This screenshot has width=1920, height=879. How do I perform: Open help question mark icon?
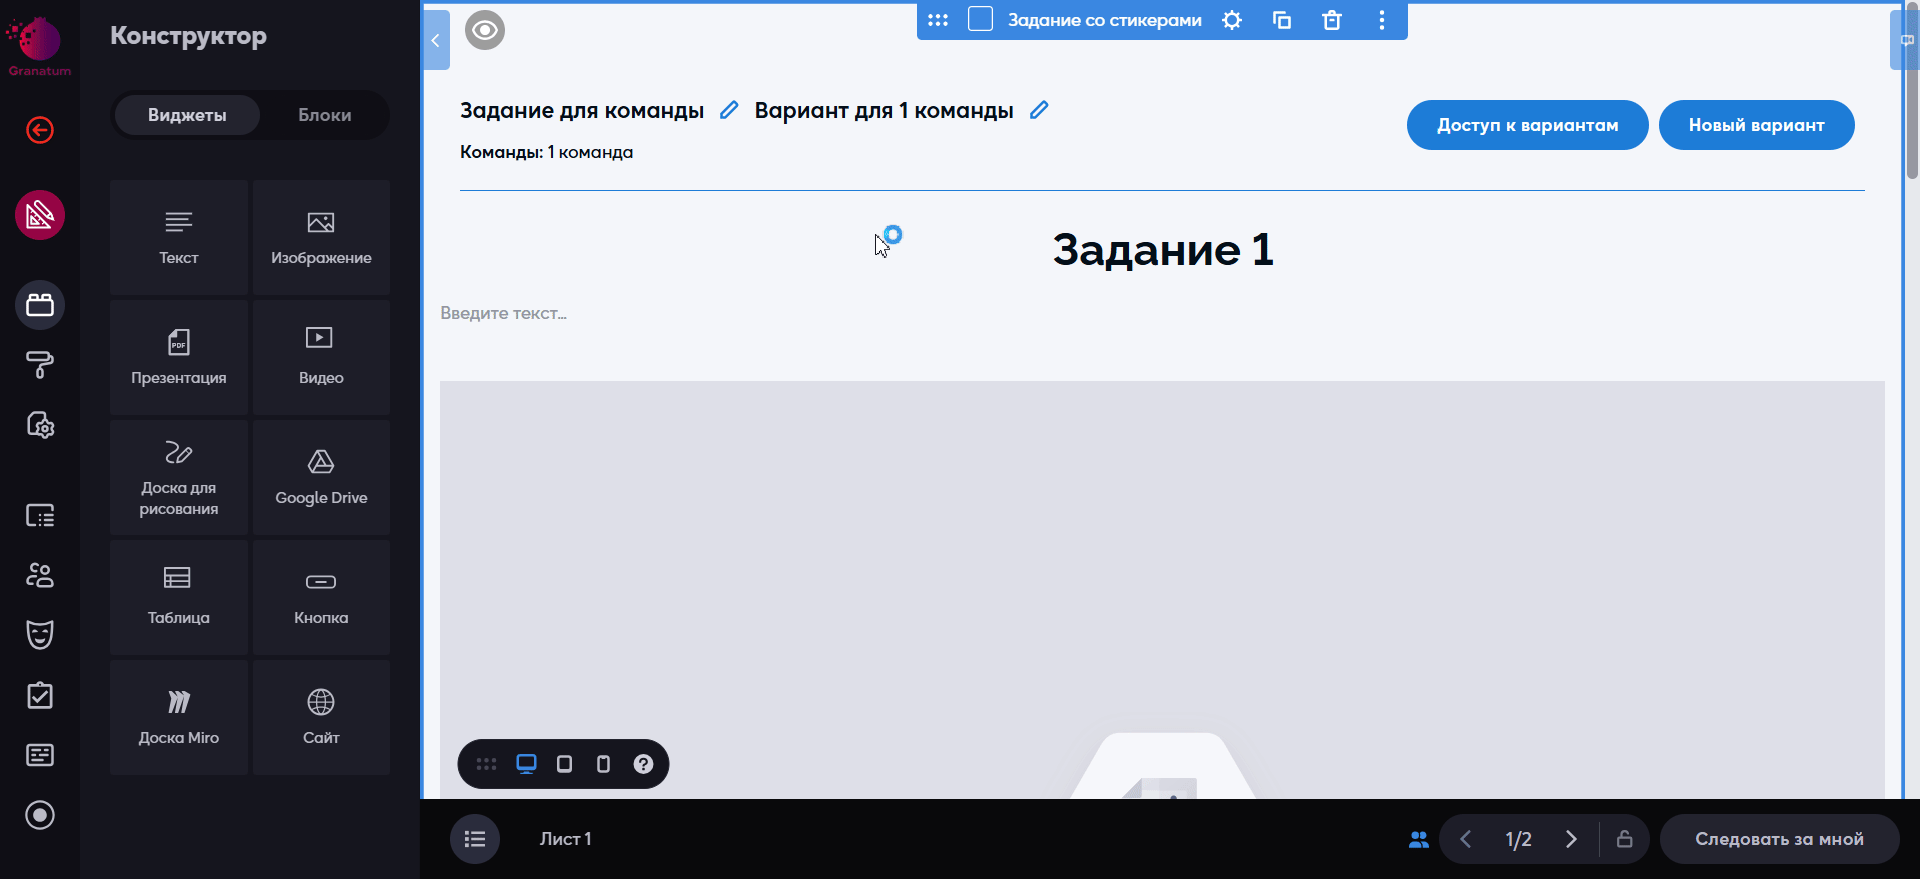(x=643, y=764)
